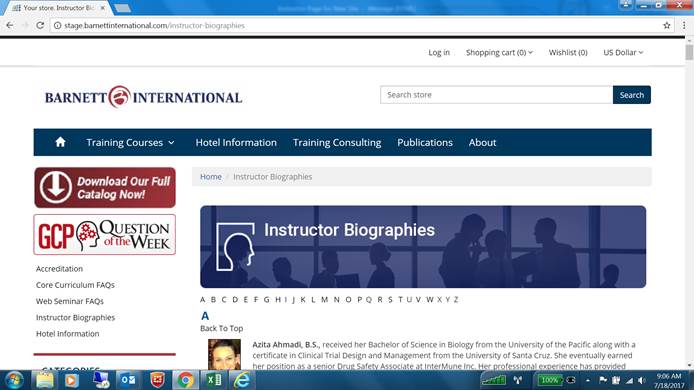Jump to letter S in alphabet index
The width and height of the screenshot is (694, 390).
click(x=390, y=300)
